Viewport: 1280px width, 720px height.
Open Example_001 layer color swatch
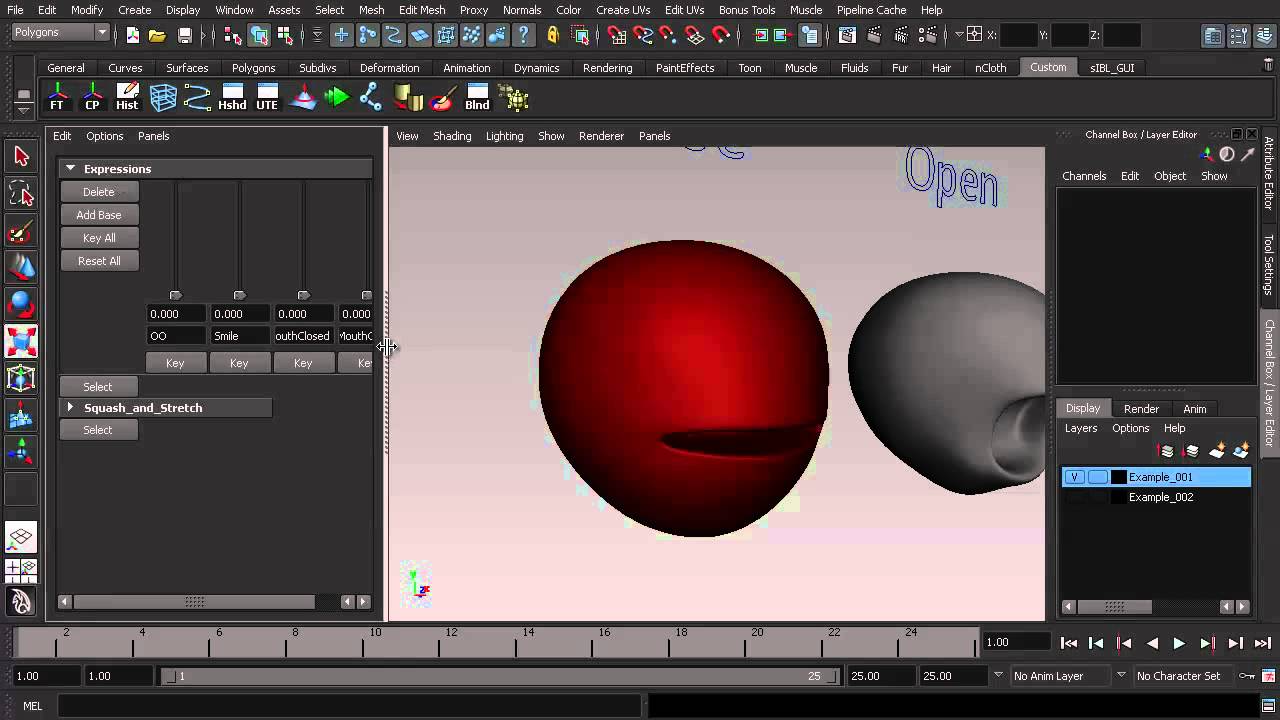pos(1118,477)
